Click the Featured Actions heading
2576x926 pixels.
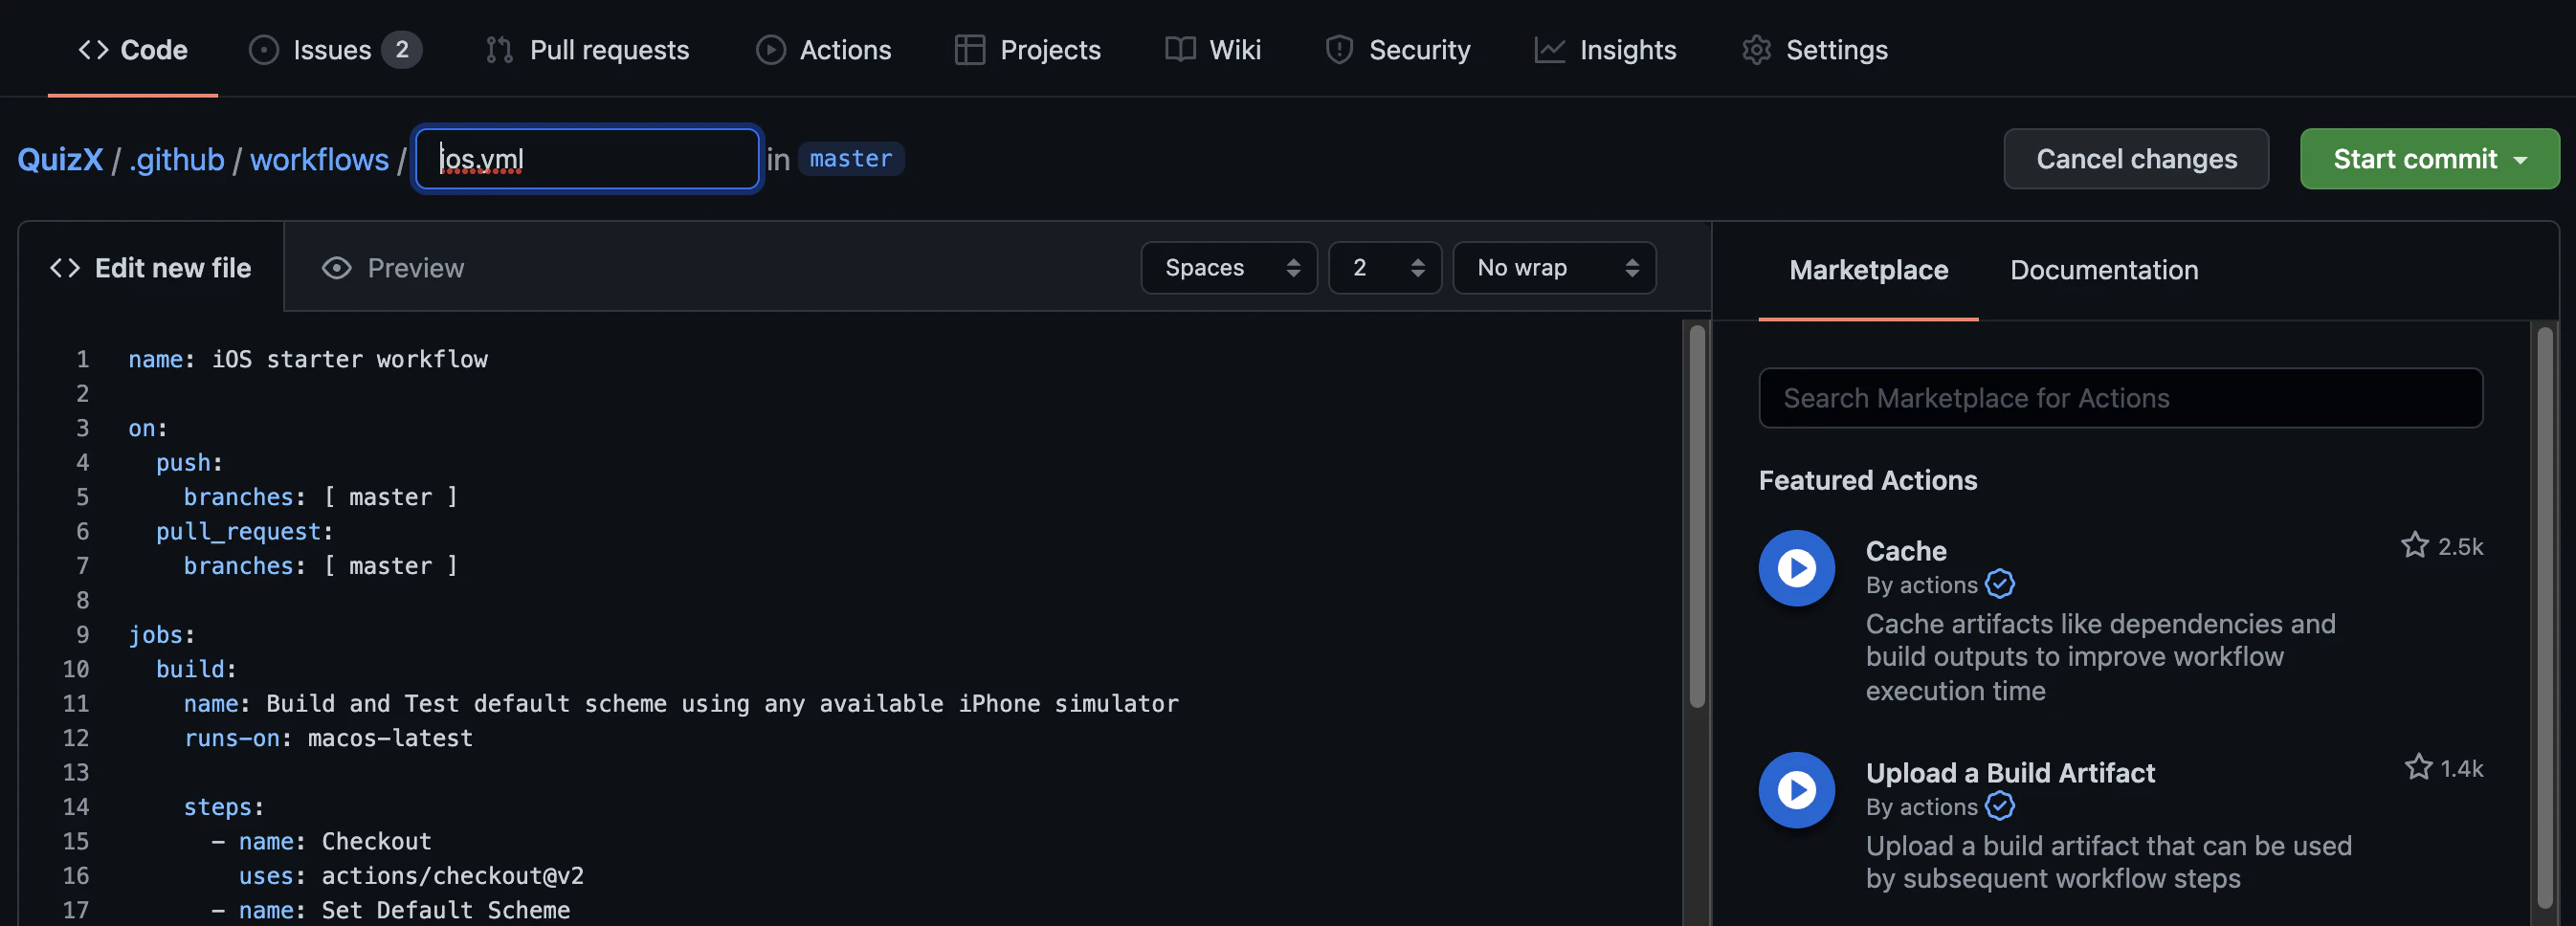click(x=1867, y=480)
